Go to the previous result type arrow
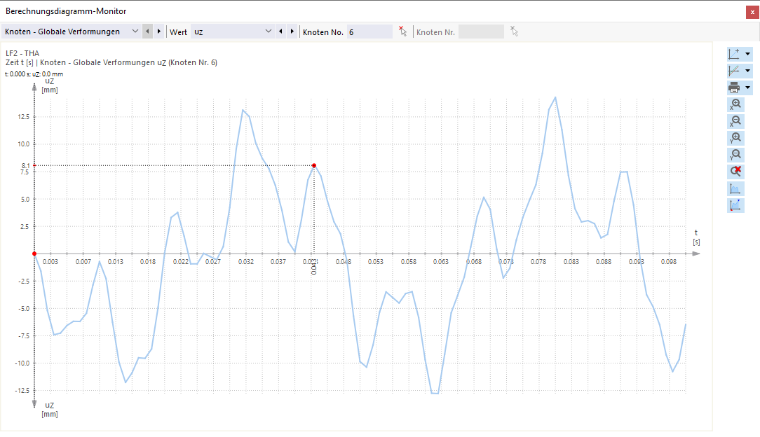Image resolution: width=760 pixels, height=437 pixels. (147, 31)
